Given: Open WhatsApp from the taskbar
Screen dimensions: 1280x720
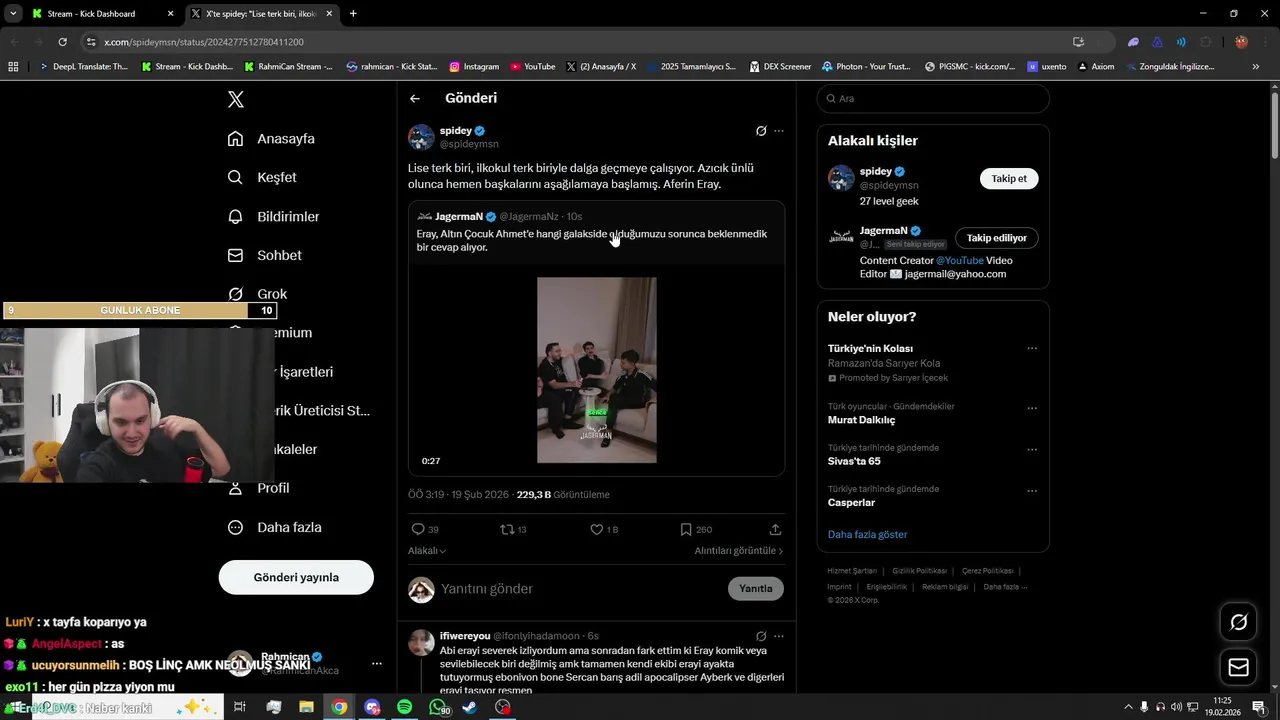Looking at the screenshot, I should (437, 707).
